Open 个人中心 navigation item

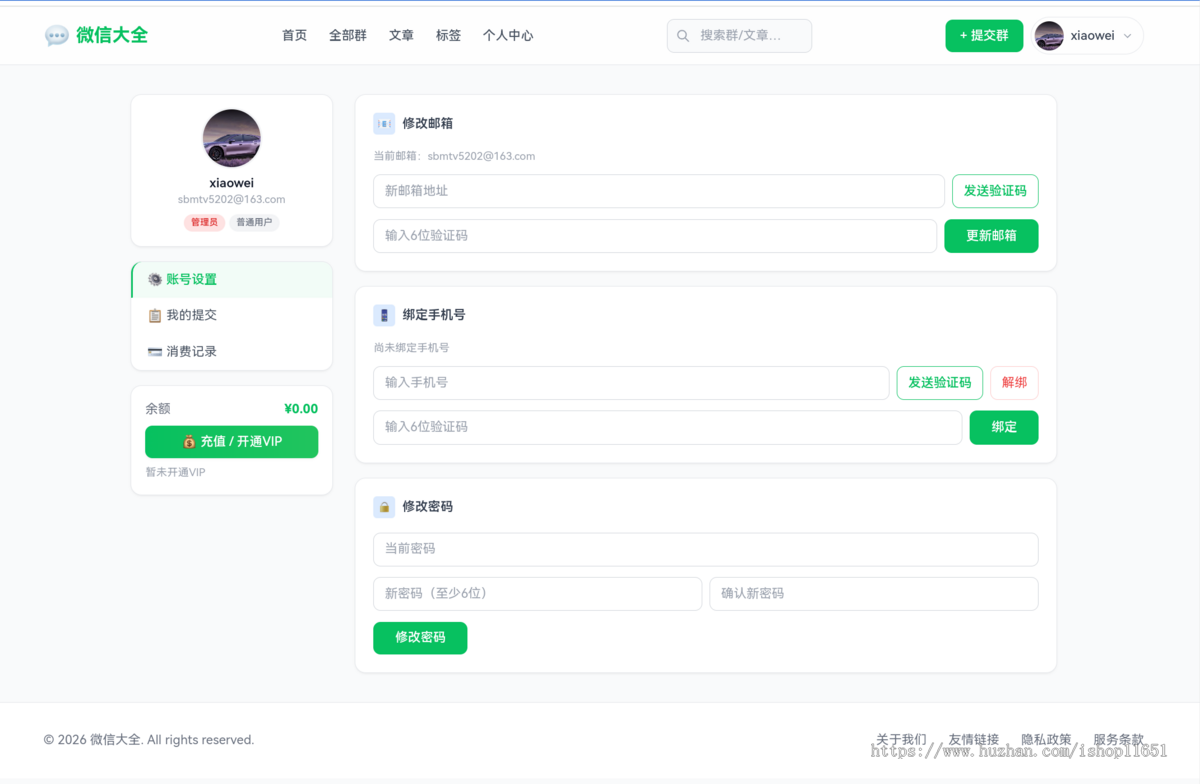coord(508,35)
